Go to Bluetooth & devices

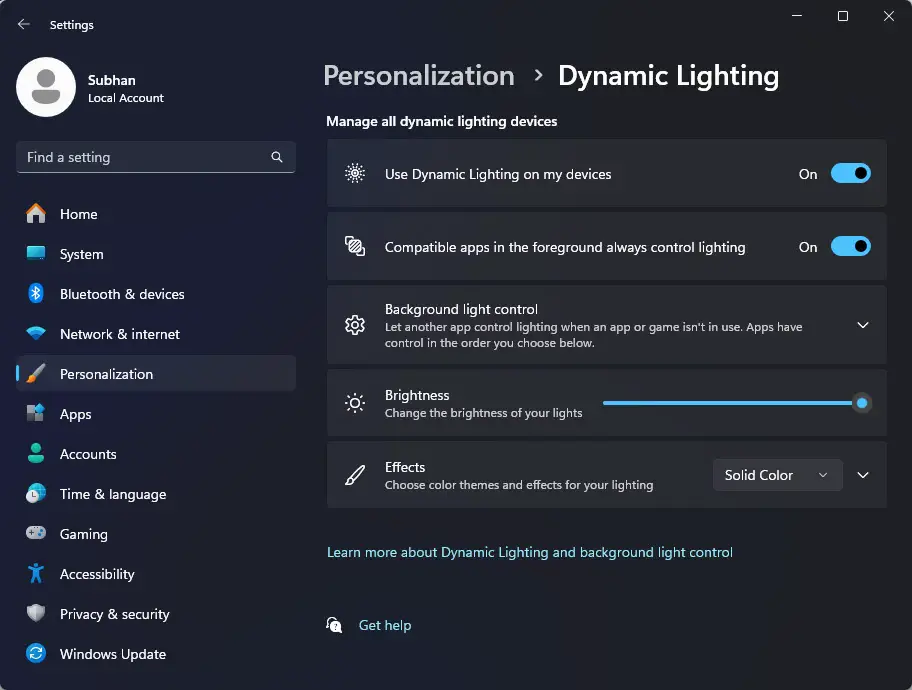[156, 294]
